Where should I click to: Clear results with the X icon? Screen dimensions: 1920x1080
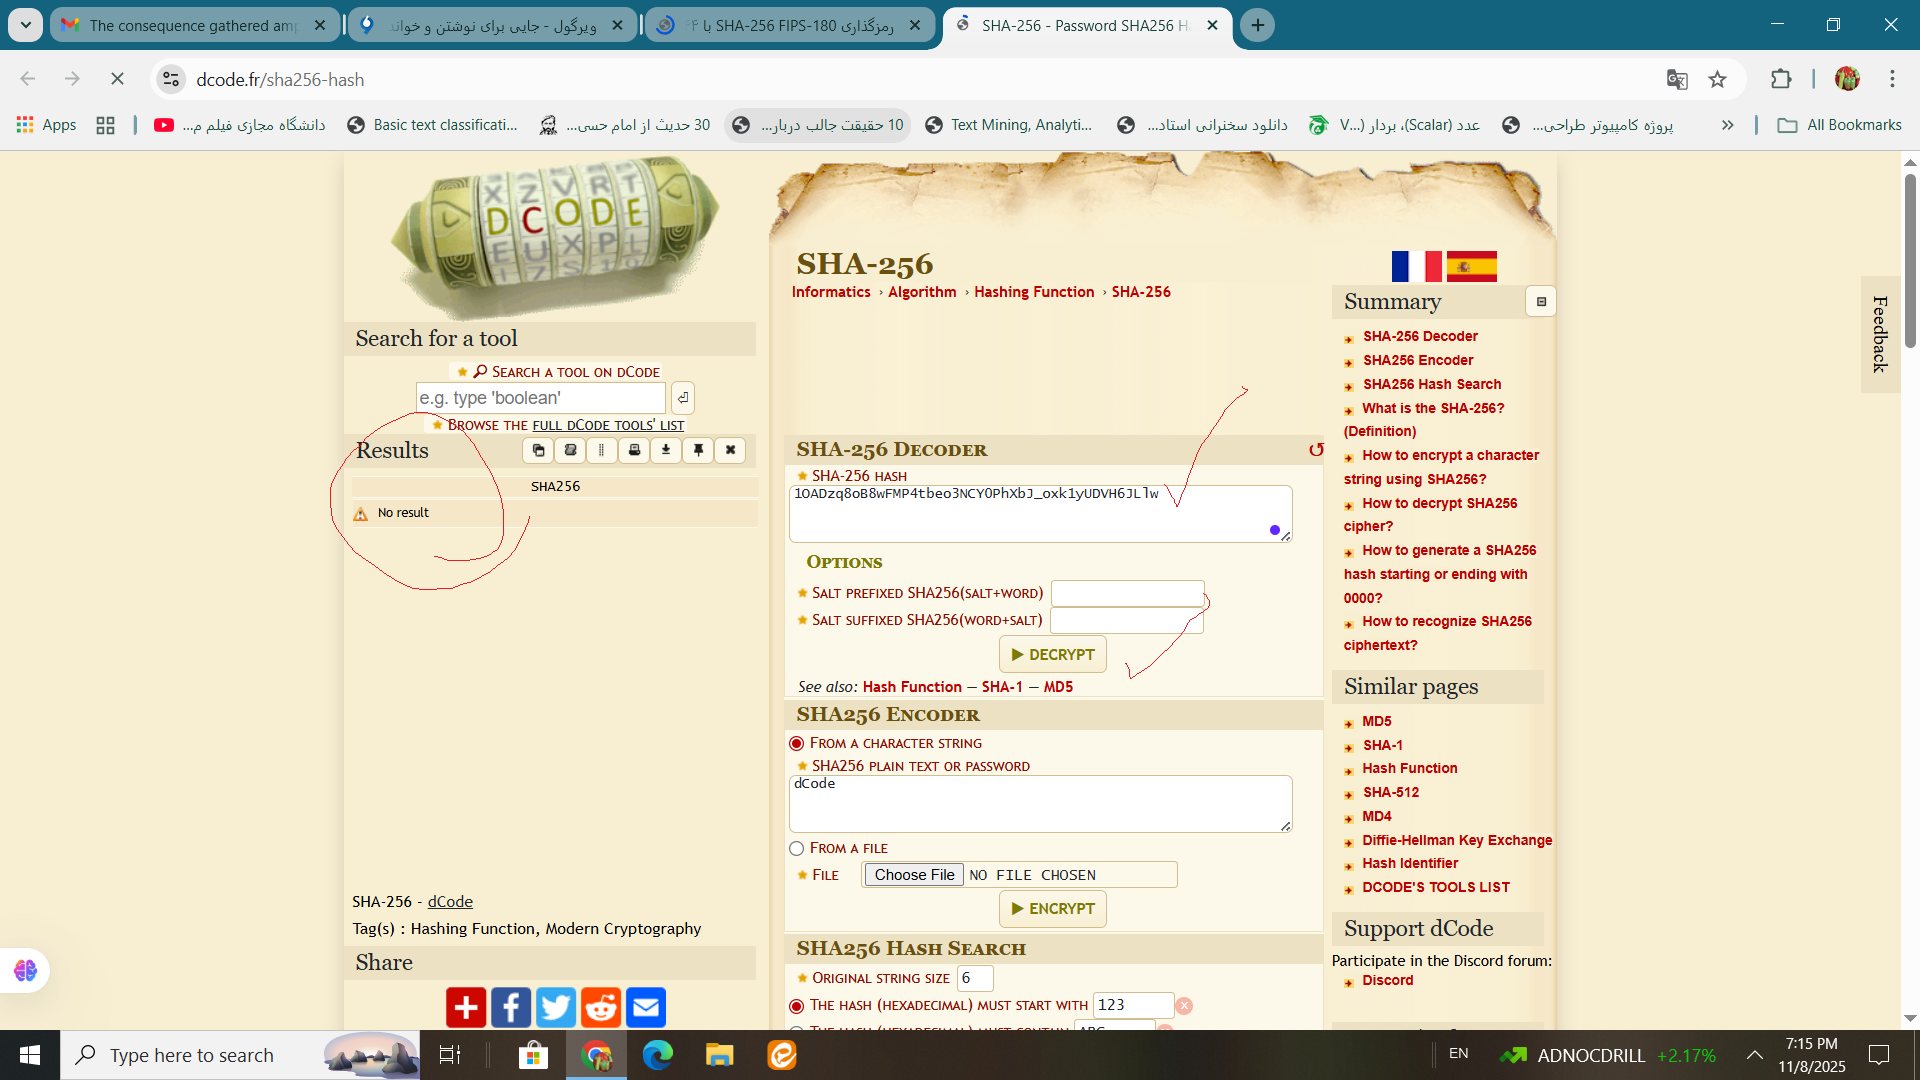[x=730, y=450]
